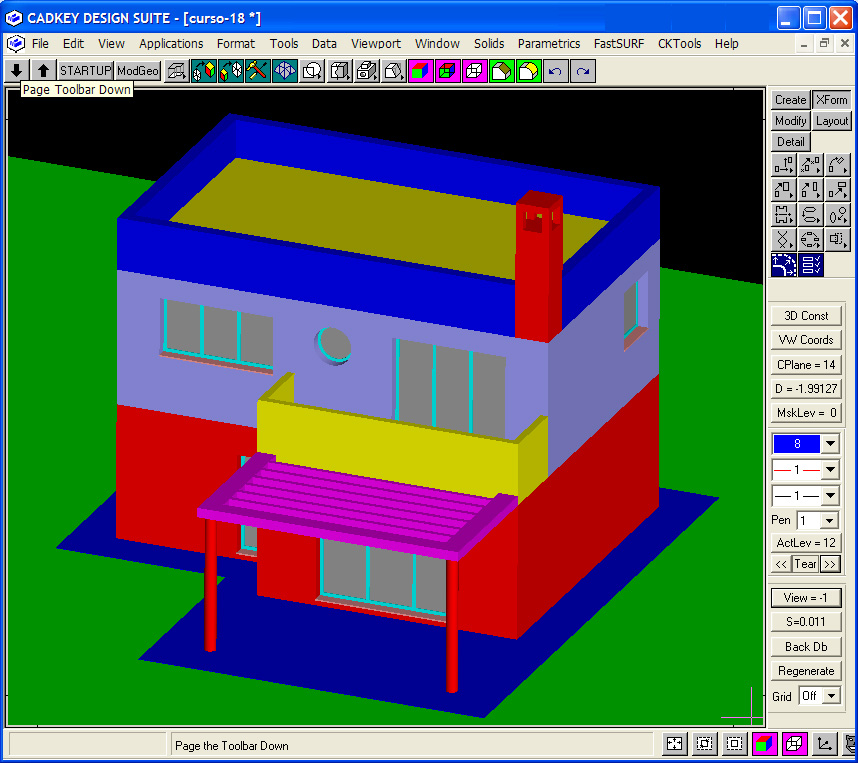Click the zoom-to-fit icon in status bar
858x763 pixels.
click(x=675, y=744)
